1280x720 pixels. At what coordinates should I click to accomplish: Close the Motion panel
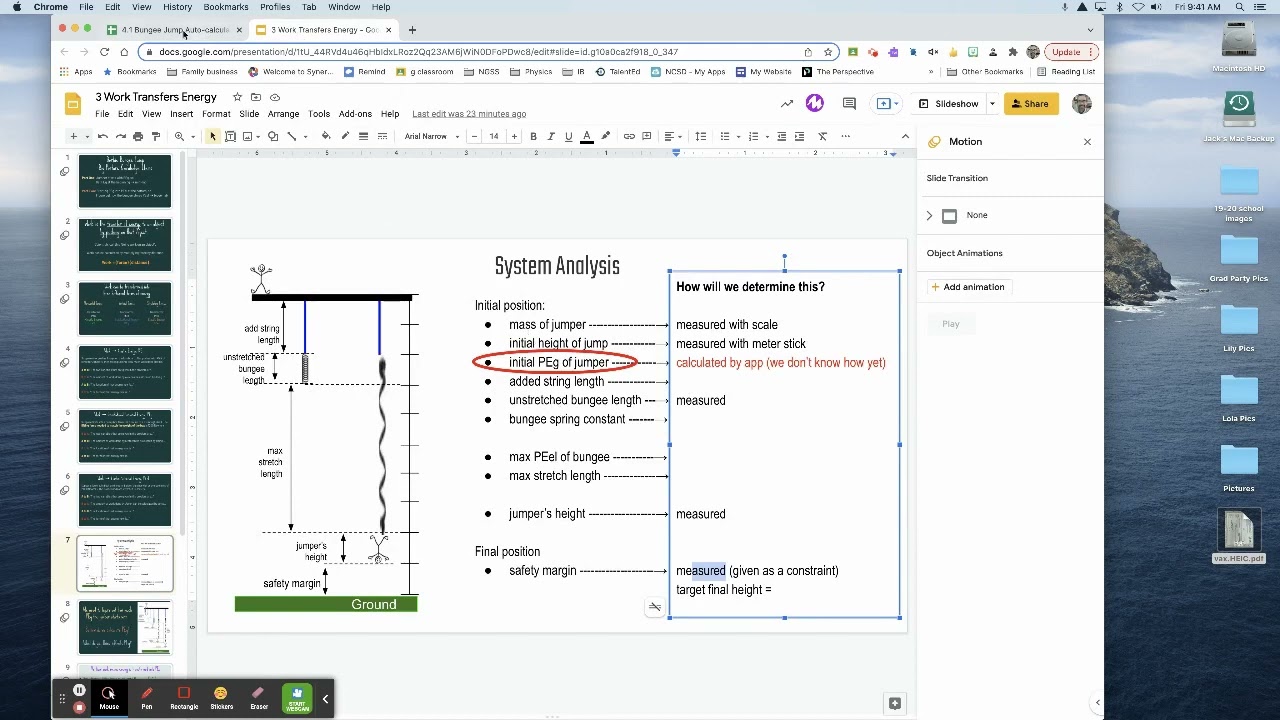pos(1087,142)
